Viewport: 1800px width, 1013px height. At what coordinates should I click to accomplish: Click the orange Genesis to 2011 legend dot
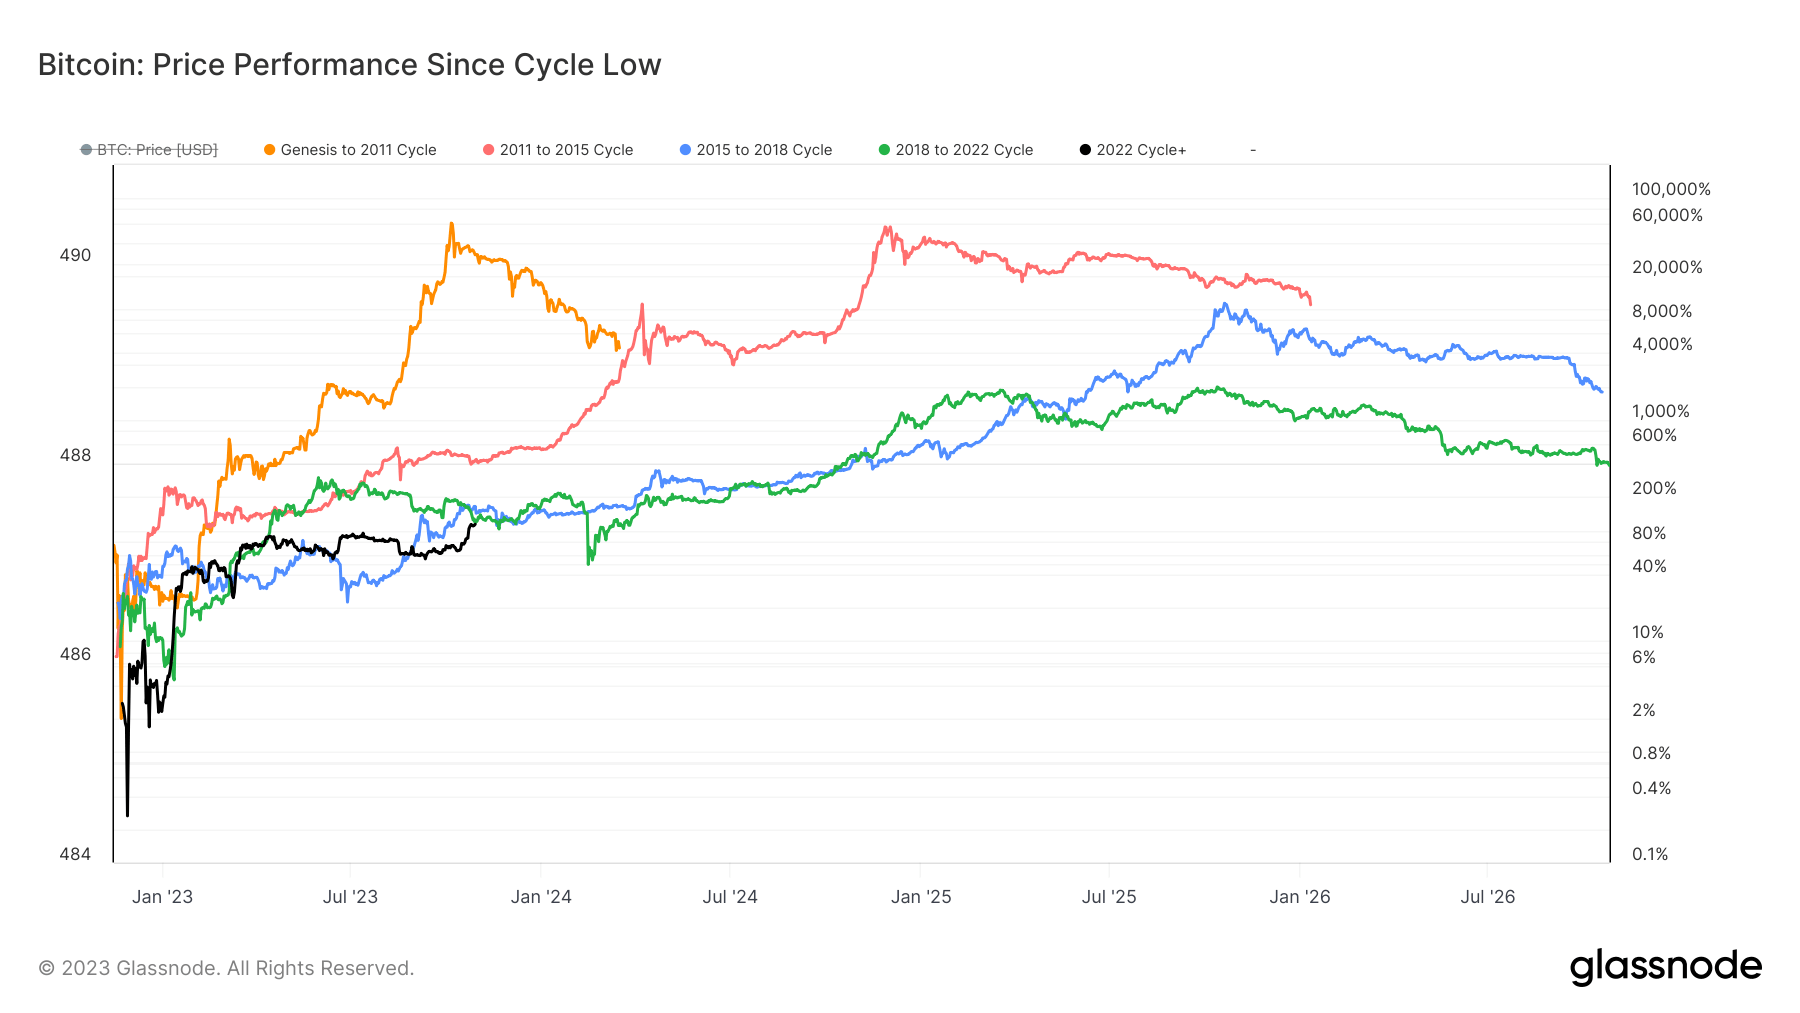coord(270,150)
